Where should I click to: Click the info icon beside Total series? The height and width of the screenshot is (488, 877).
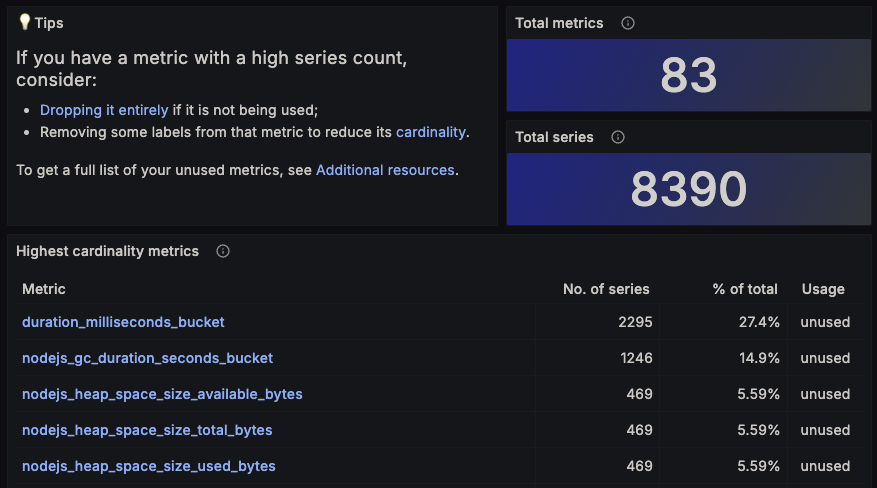pos(618,137)
